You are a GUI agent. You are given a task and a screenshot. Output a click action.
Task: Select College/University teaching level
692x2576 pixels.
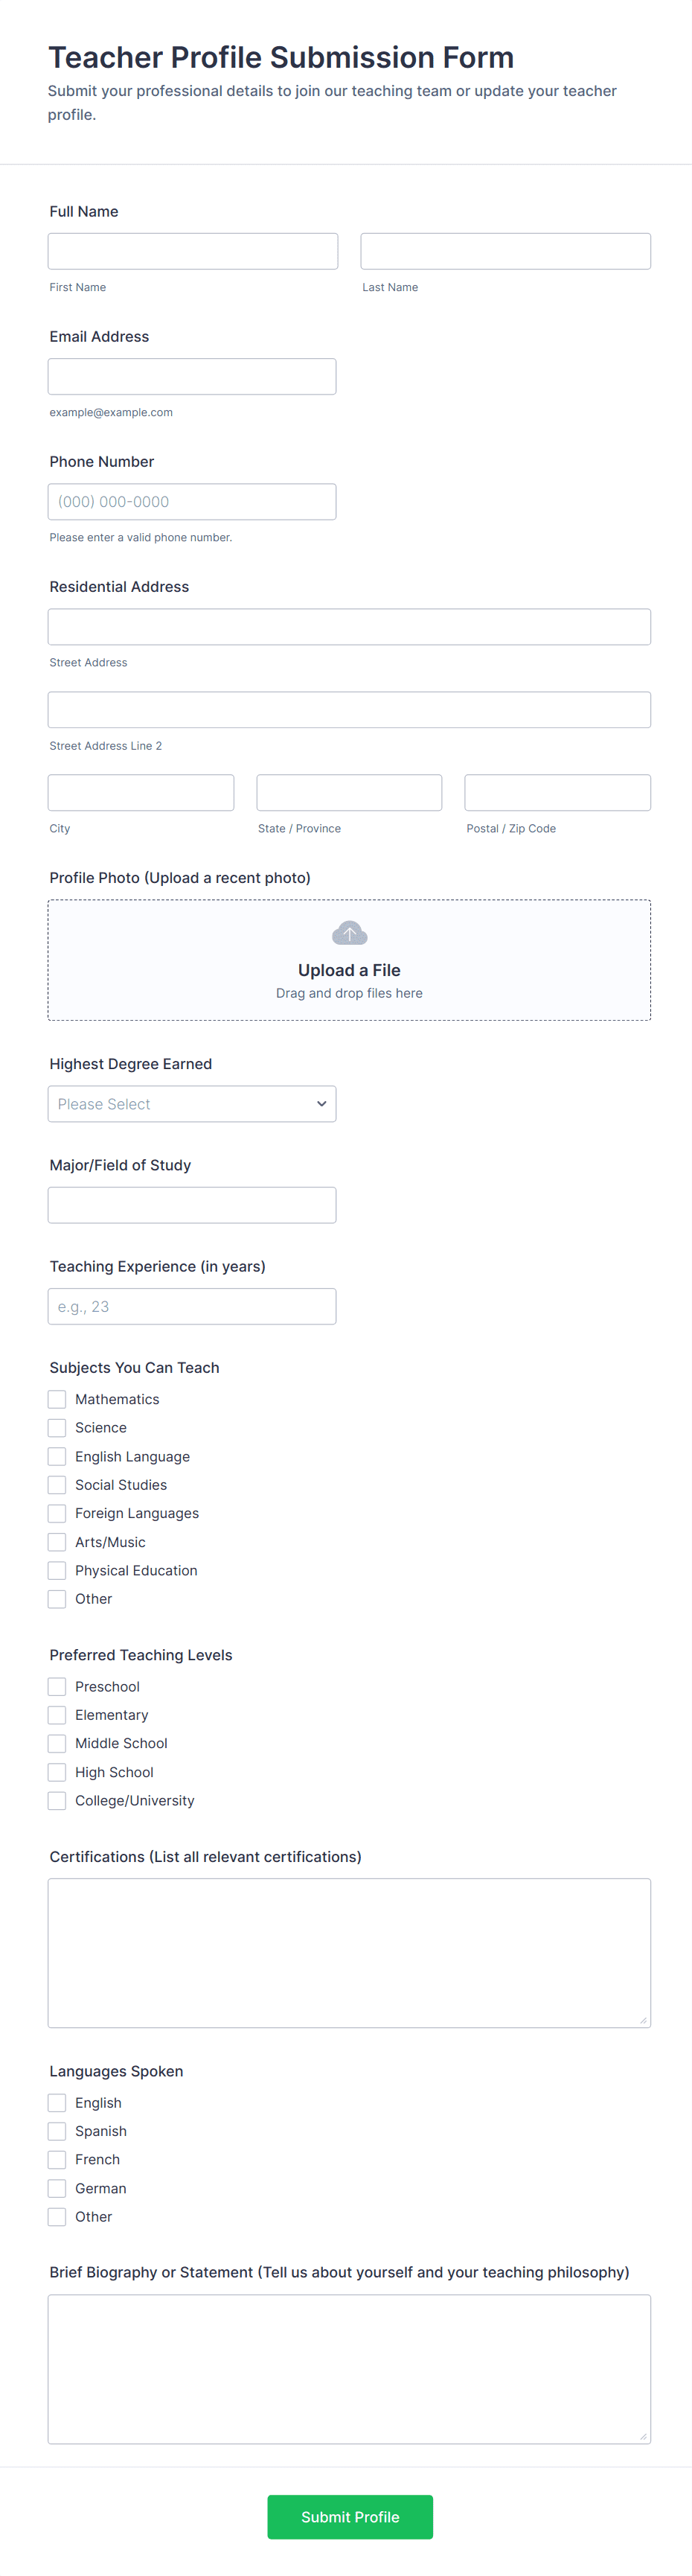(57, 1800)
